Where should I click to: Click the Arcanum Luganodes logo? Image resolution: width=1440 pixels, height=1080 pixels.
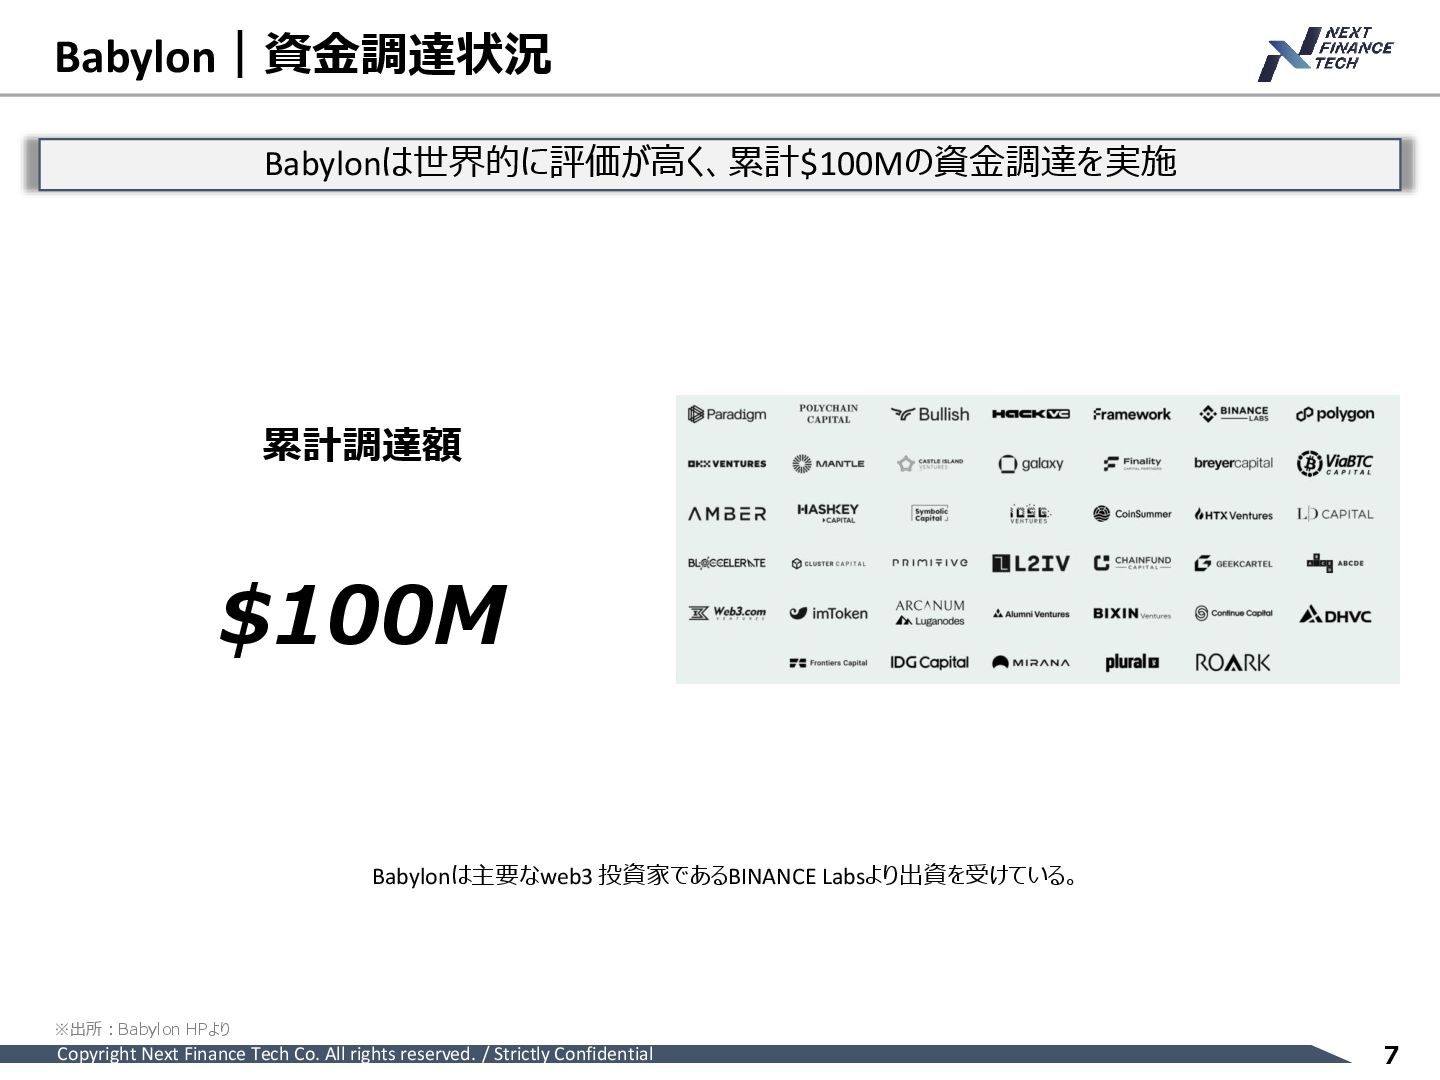pyautogui.click(x=930, y=613)
